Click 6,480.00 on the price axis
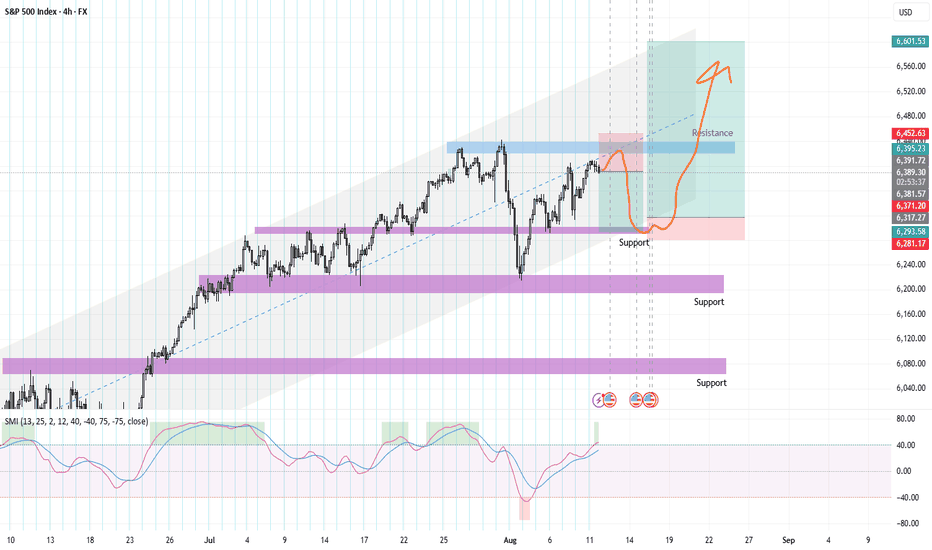The width and height of the screenshot is (932, 550). click(x=911, y=116)
